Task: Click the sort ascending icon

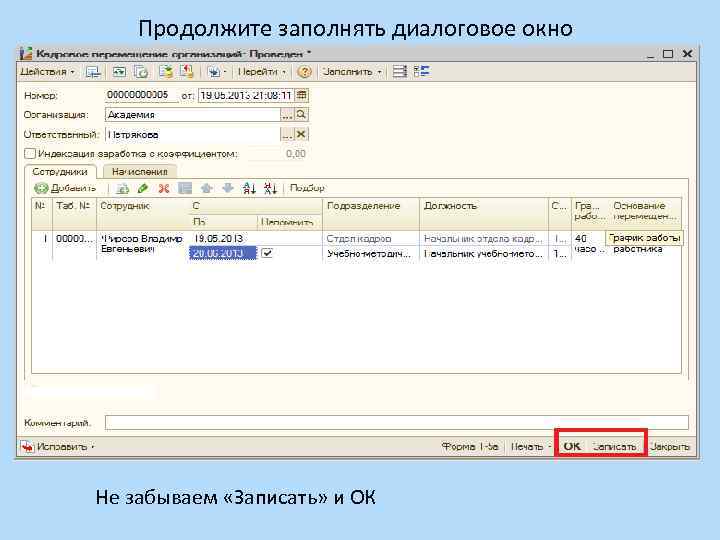Action: [249, 188]
